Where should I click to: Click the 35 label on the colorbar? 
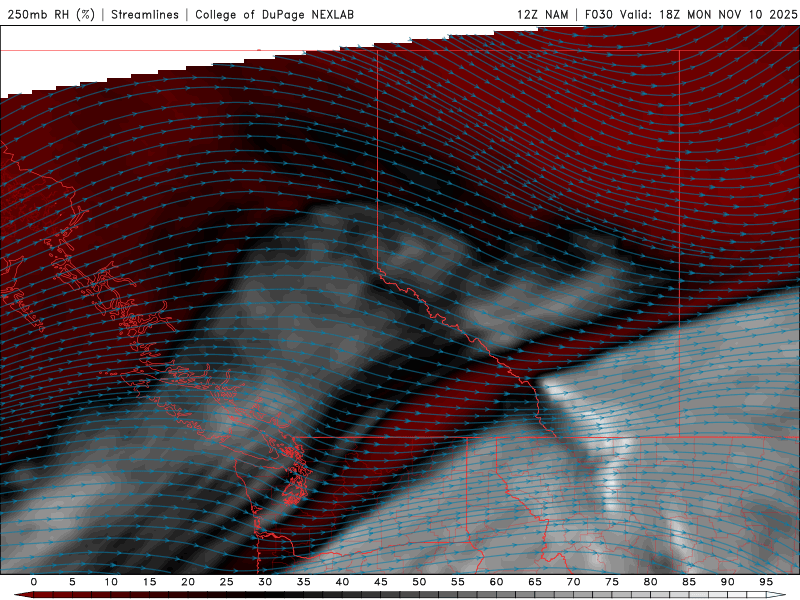click(304, 582)
